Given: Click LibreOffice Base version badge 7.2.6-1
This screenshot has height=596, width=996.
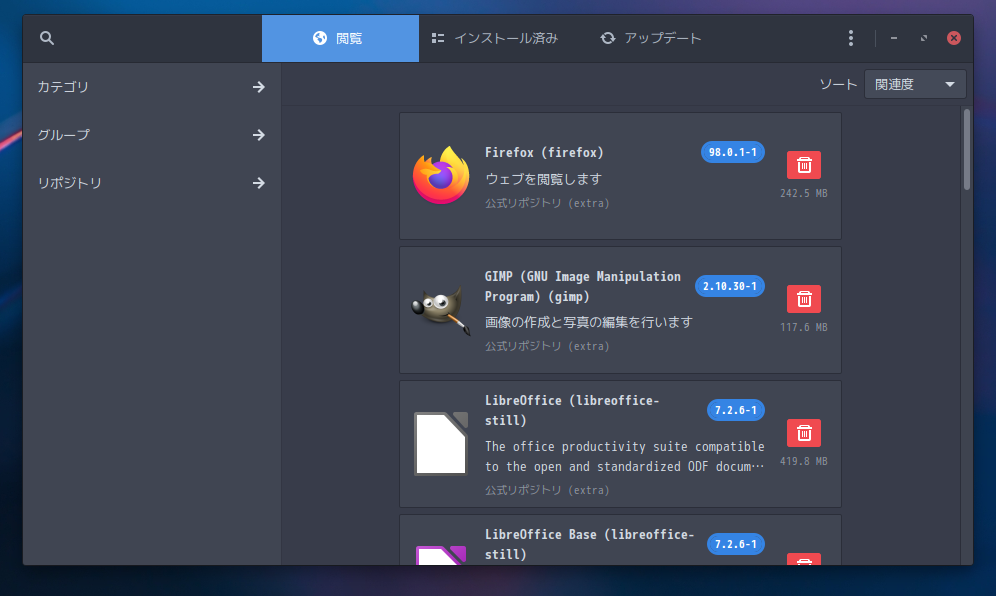Looking at the screenshot, I should tap(736, 545).
